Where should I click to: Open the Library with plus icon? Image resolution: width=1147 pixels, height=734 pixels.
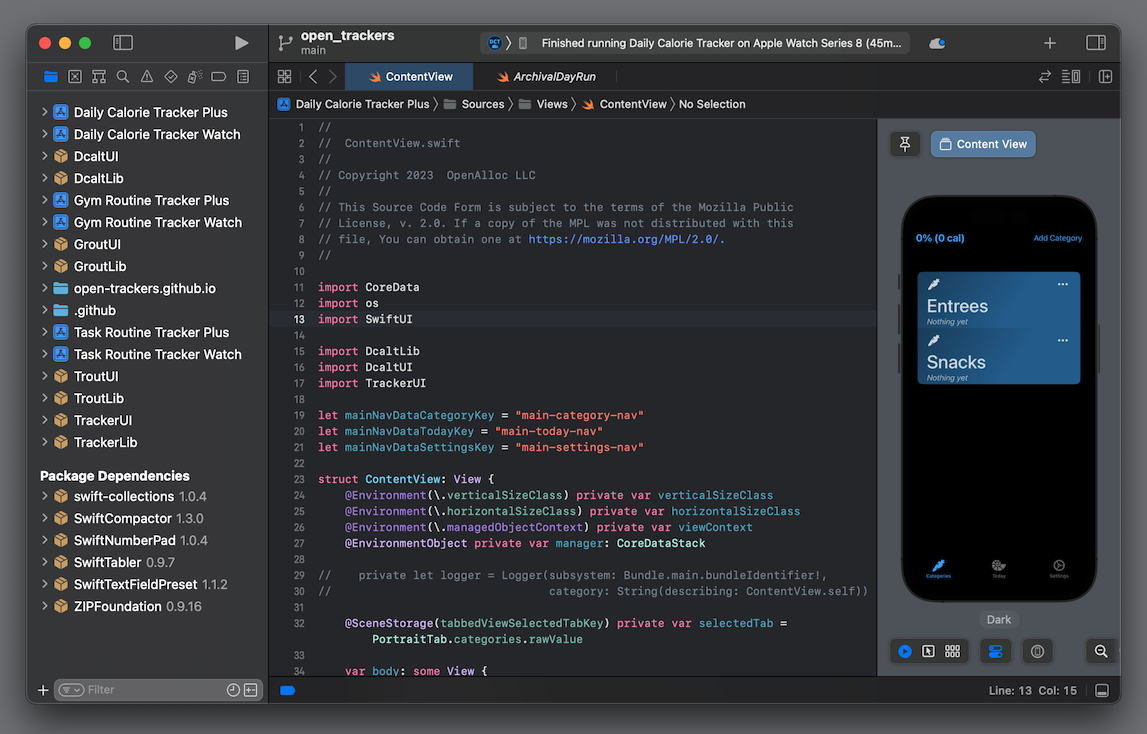coord(1050,43)
